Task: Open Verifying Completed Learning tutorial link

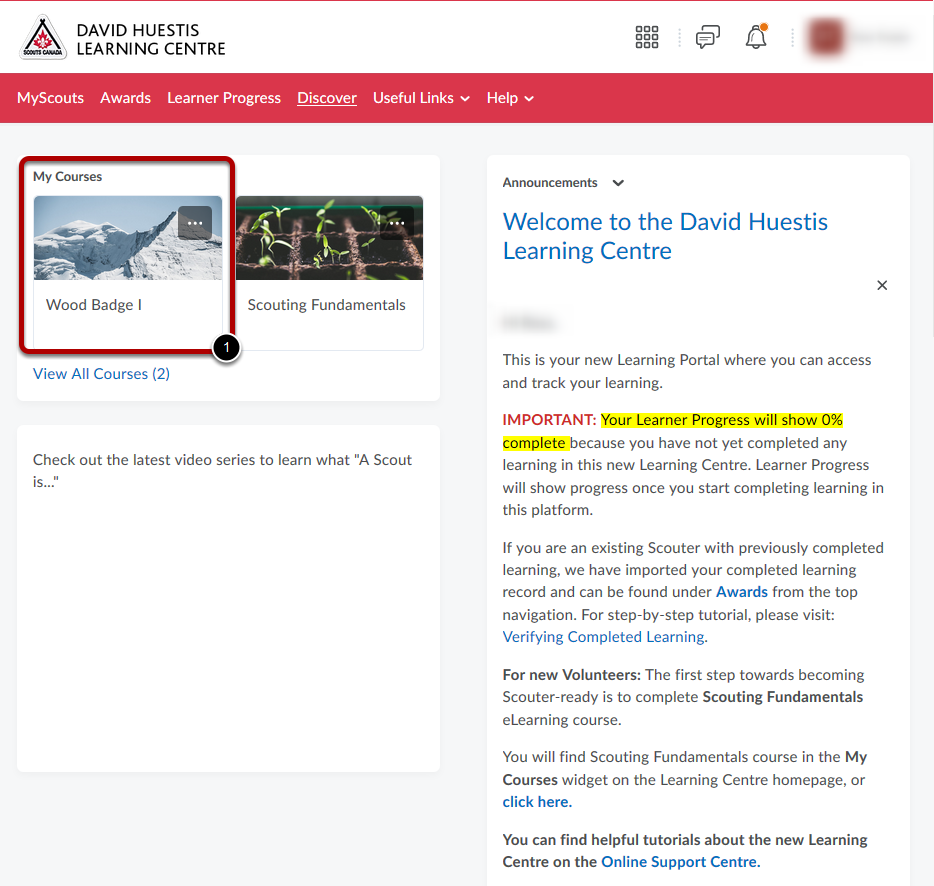Action: [x=603, y=636]
